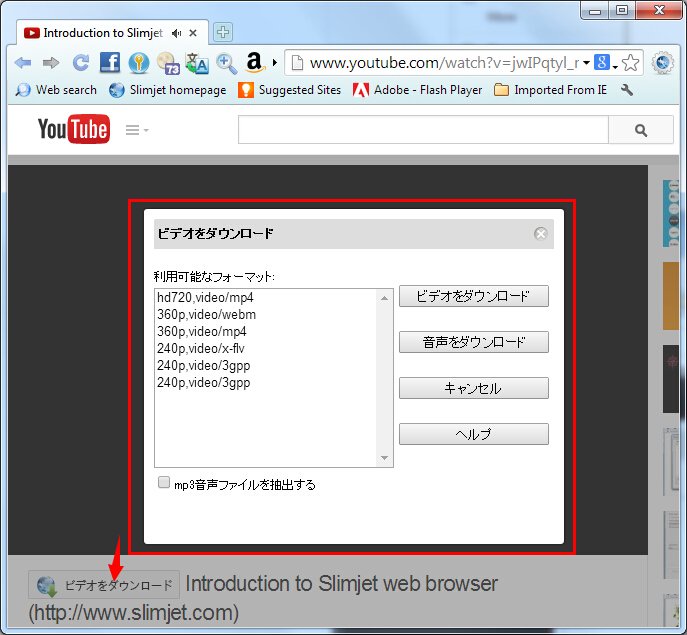Close the video download dialog with X
The width and height of the screenshot is (687, 635).
tap(541, 234)
